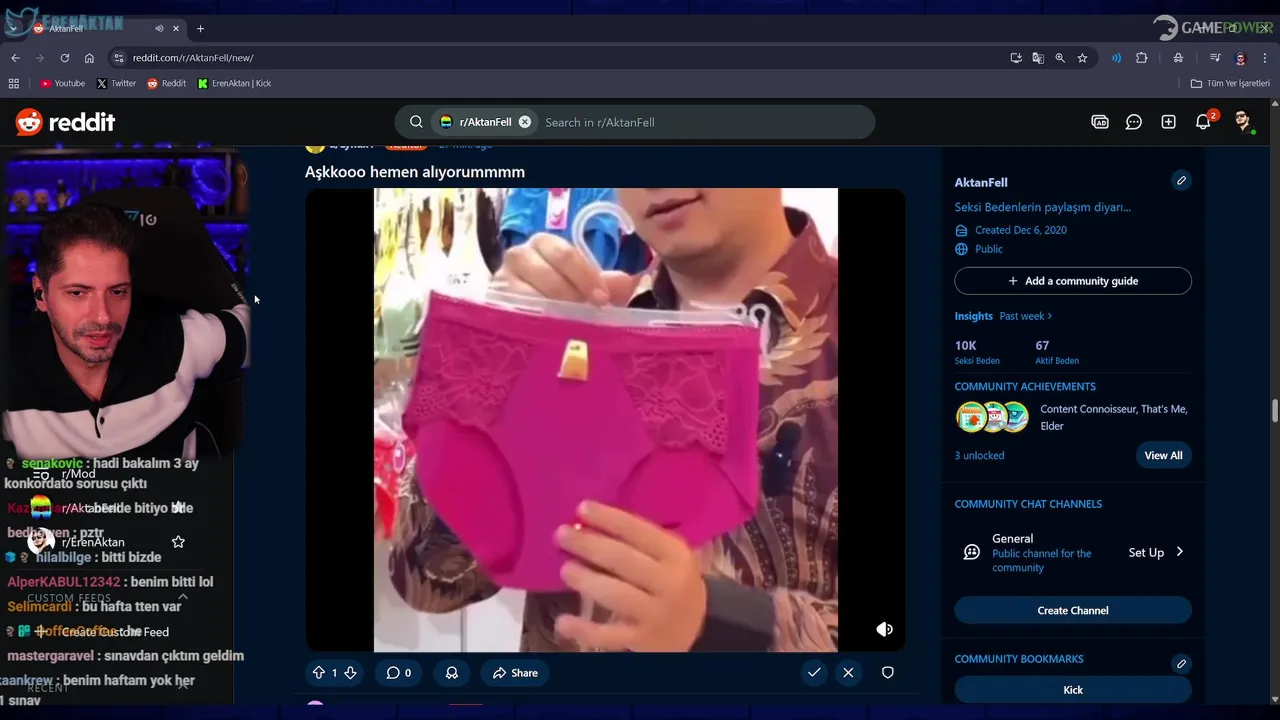Open the tab search dropdown arrow

point(13,29)
